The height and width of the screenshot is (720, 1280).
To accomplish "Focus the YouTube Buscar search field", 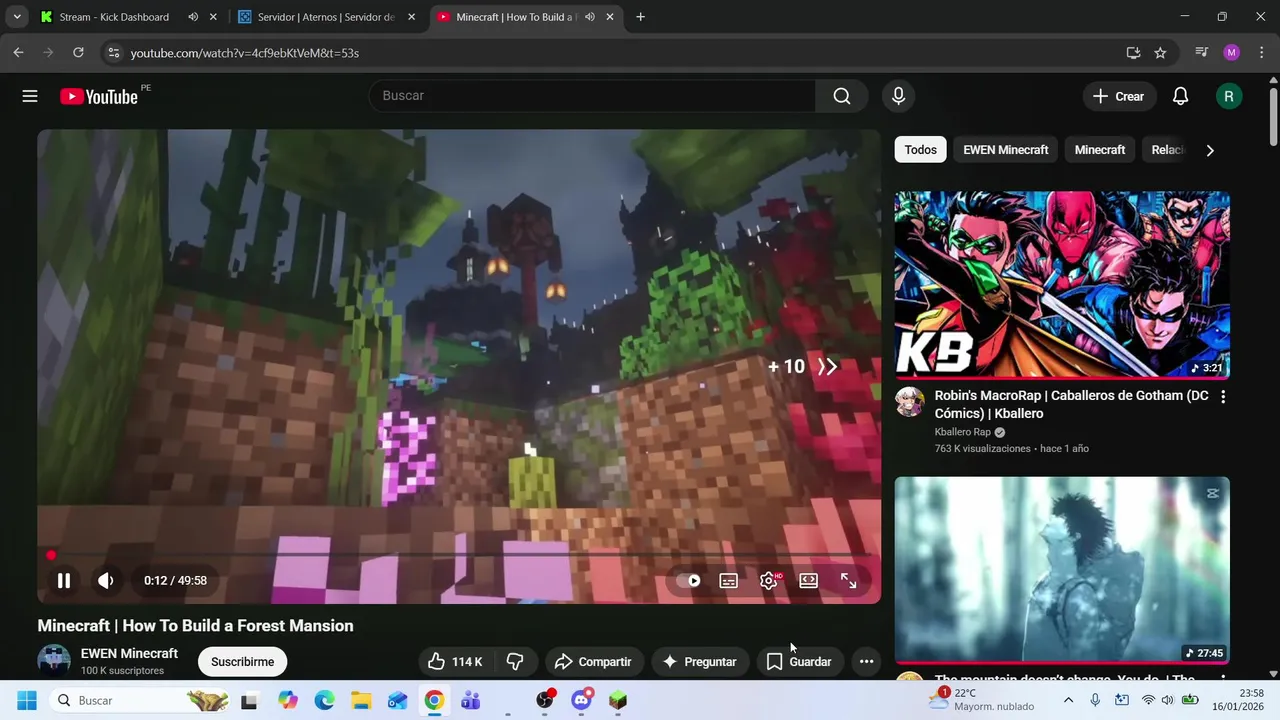I will (592, 96).
